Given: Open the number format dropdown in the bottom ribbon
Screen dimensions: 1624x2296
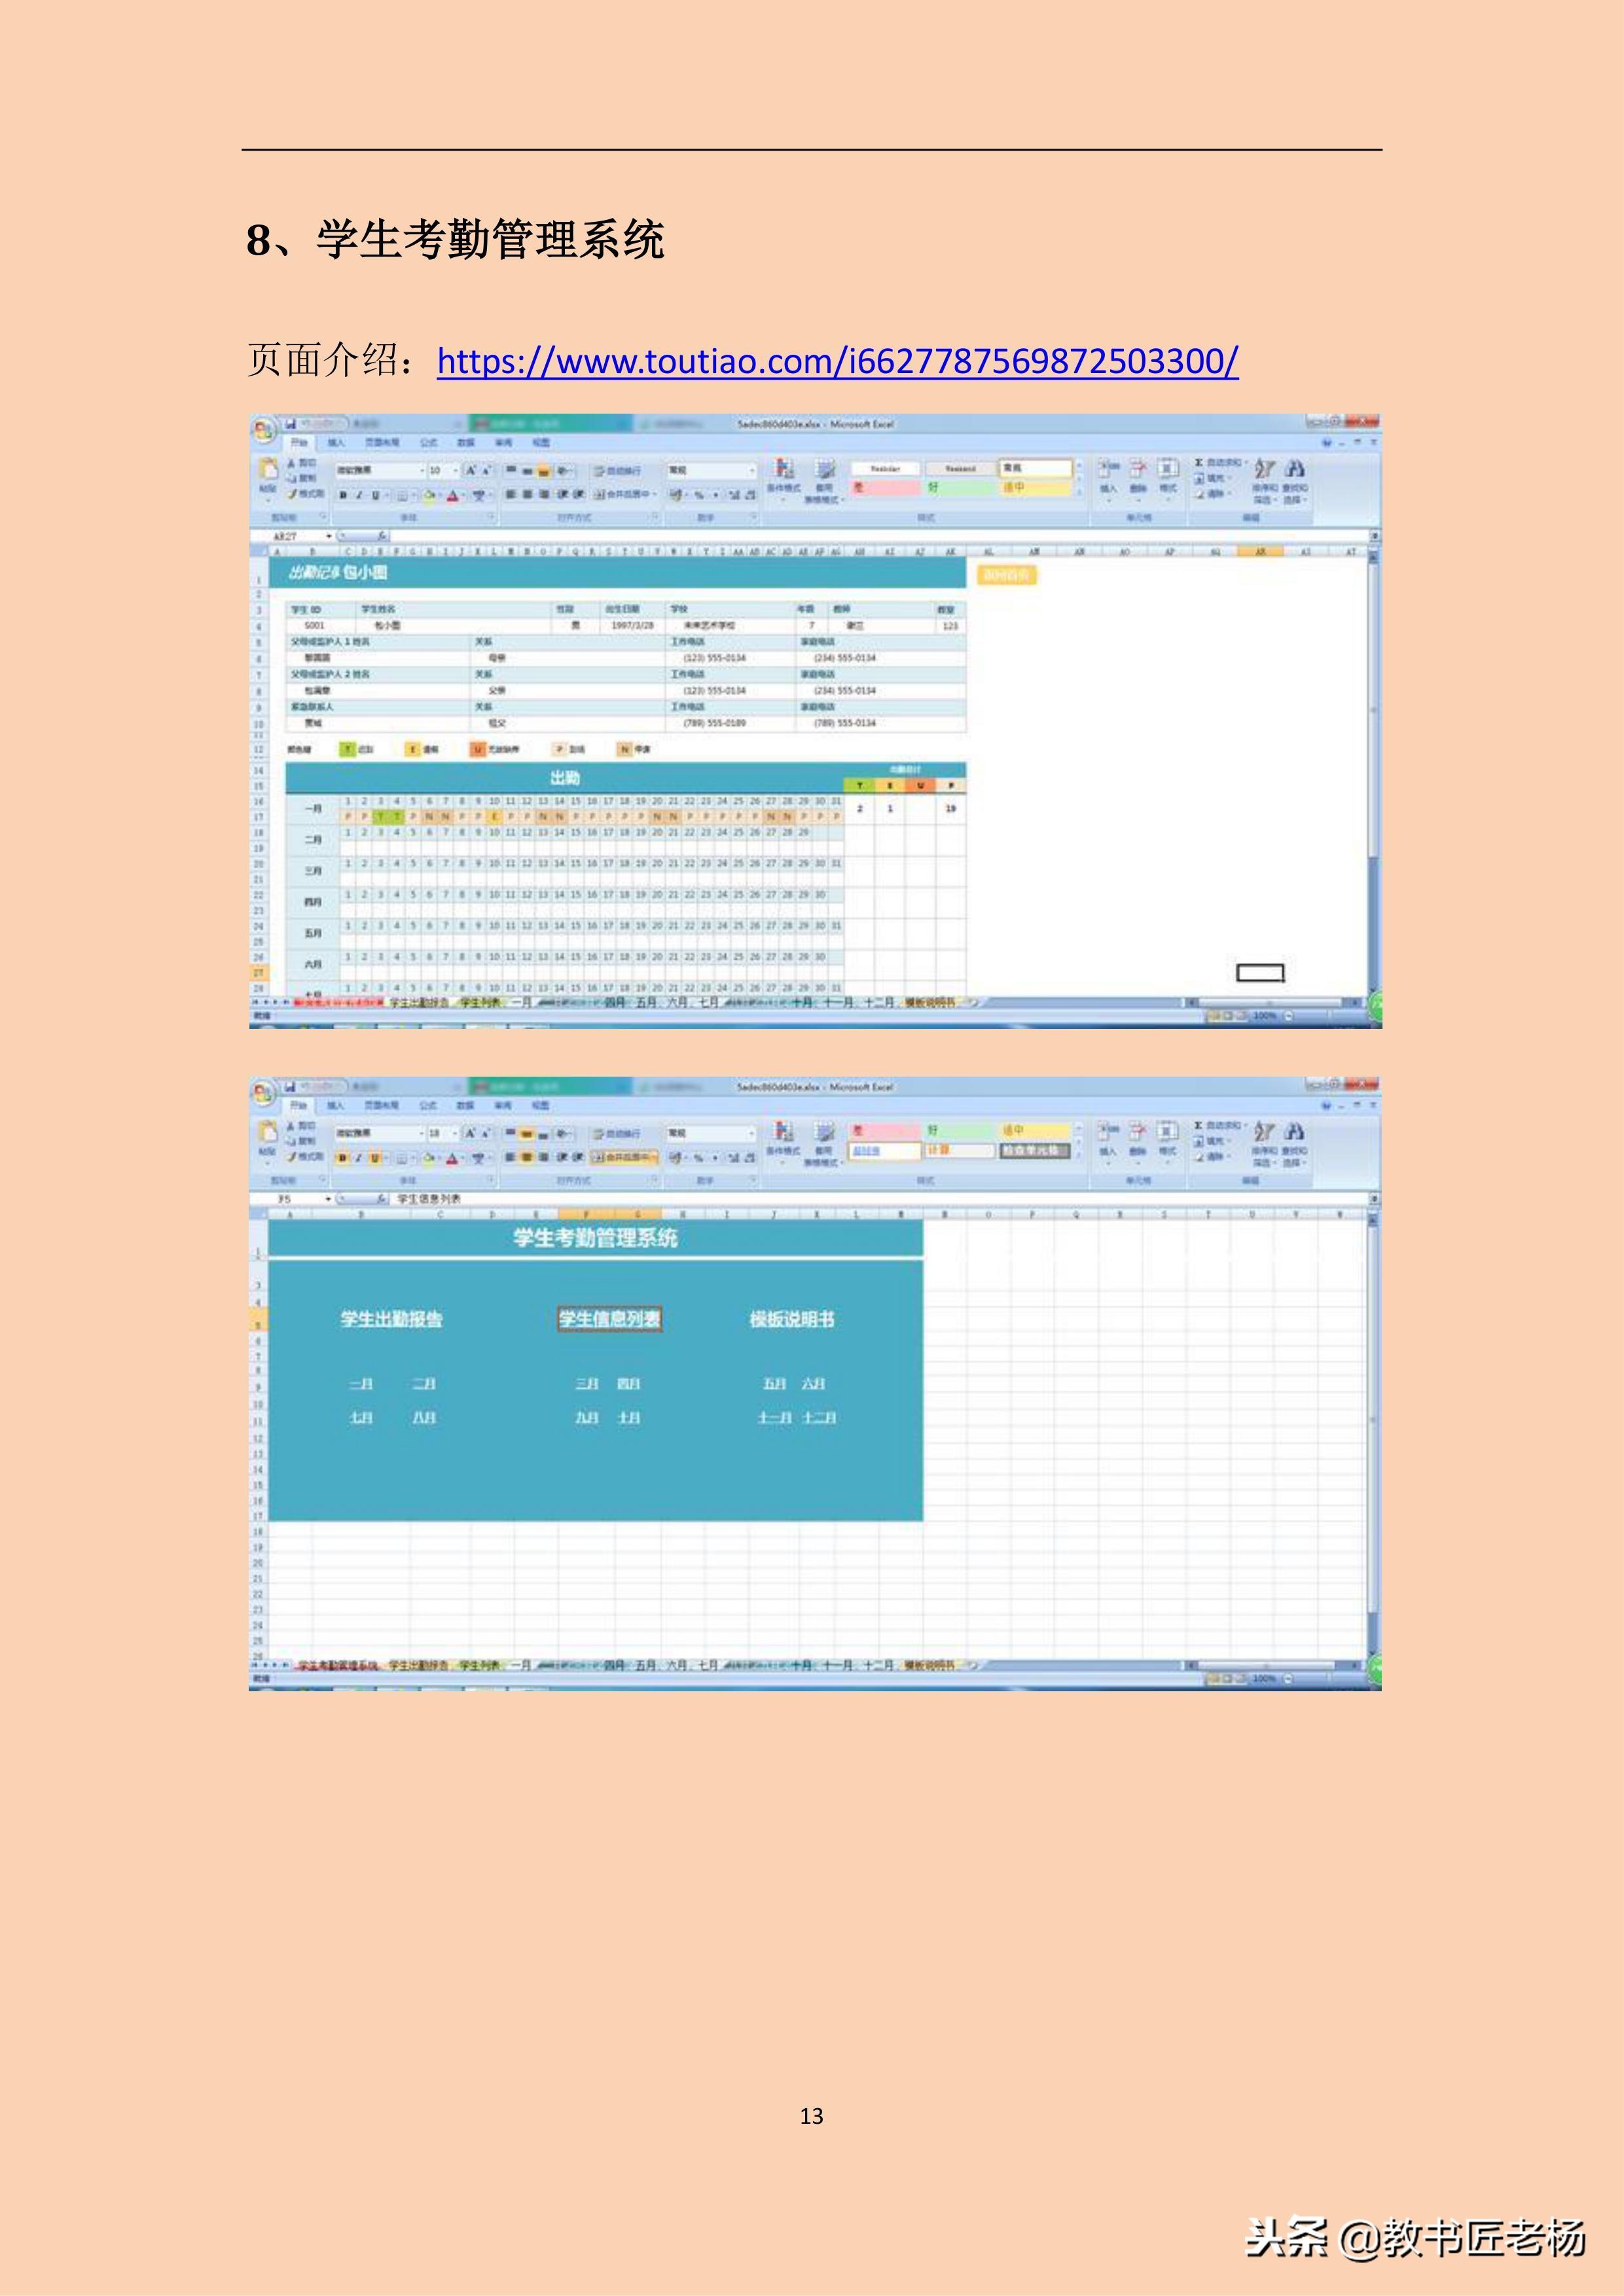Looking at the screenshot, I should tap(752, 1133).
